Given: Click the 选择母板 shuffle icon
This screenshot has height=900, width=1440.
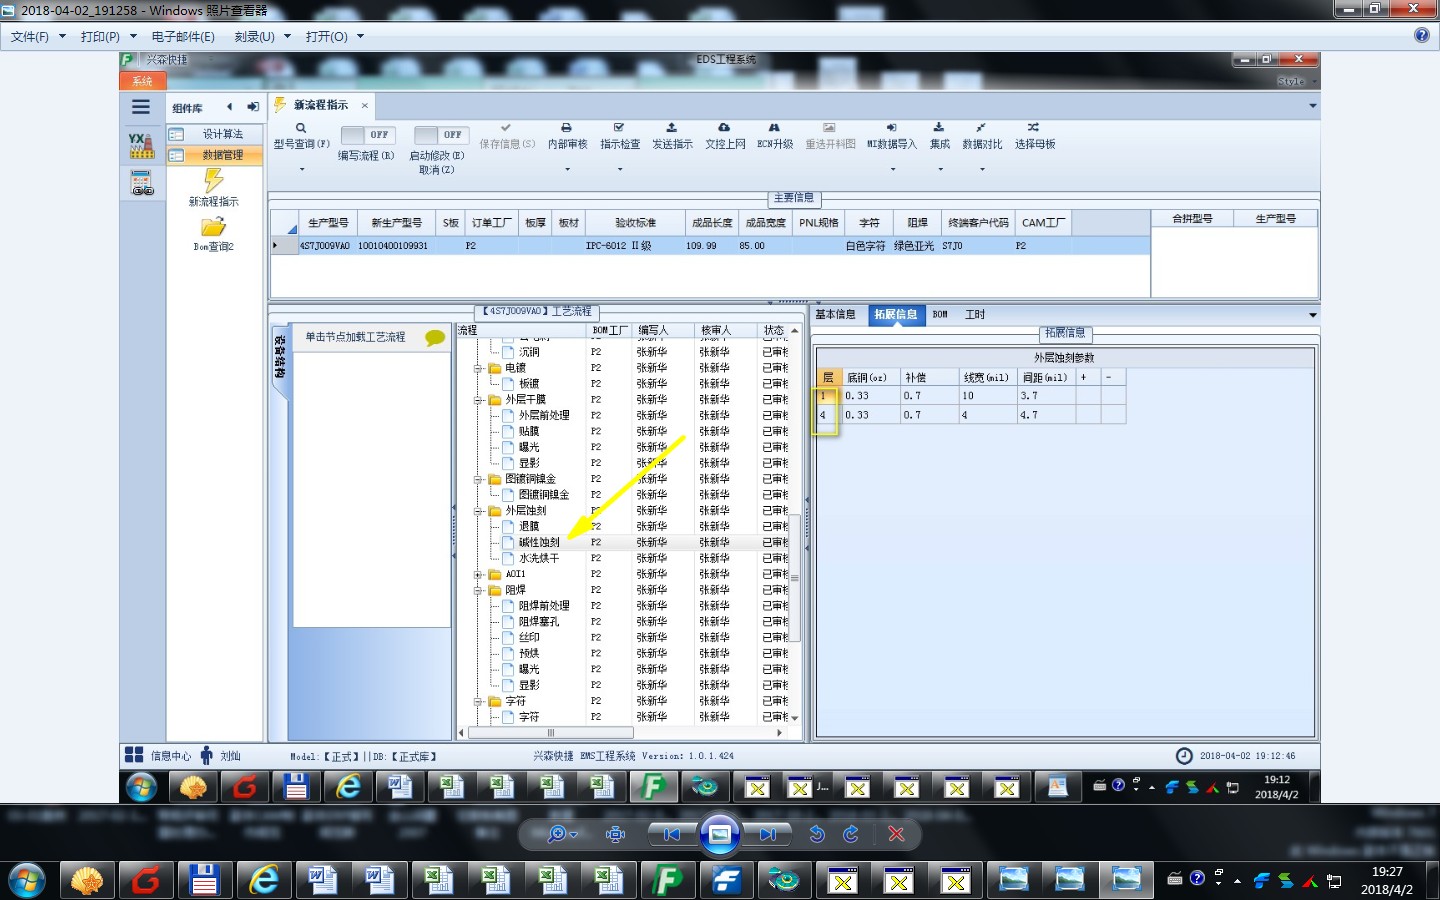Looking at the screenshot, I should [1034, 128].
